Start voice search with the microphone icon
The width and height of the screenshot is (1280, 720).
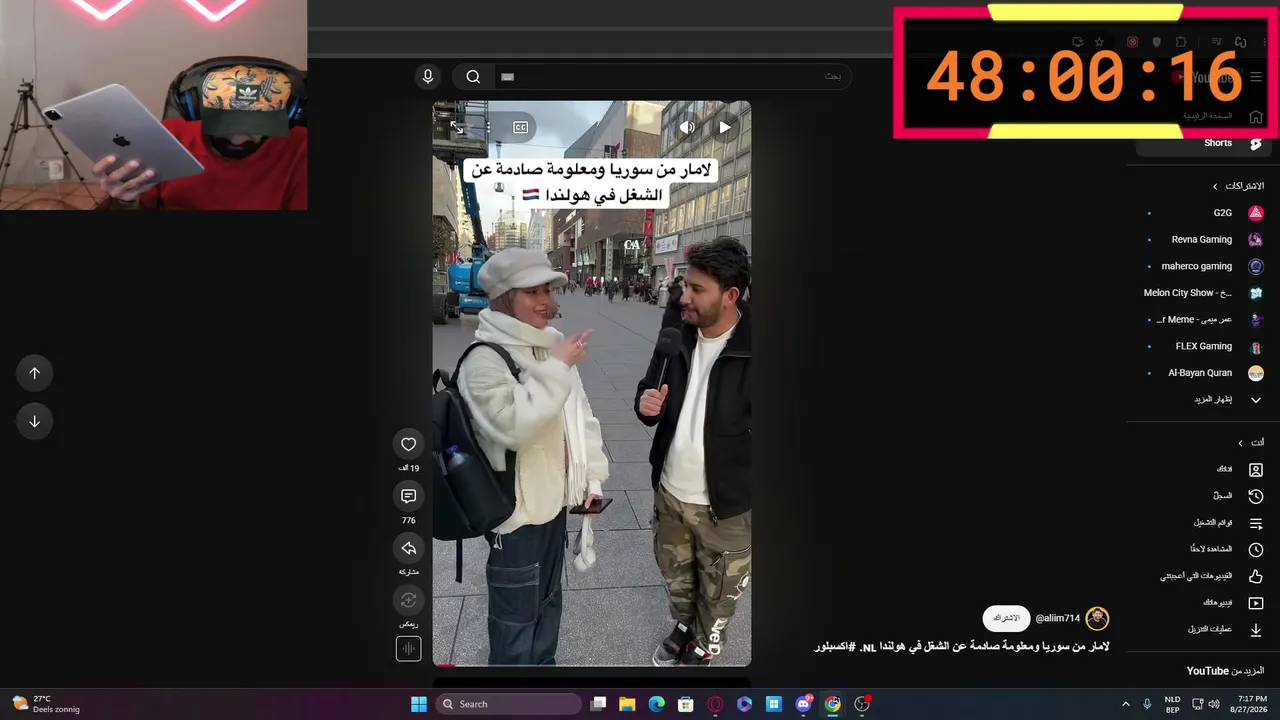point(428,76)
